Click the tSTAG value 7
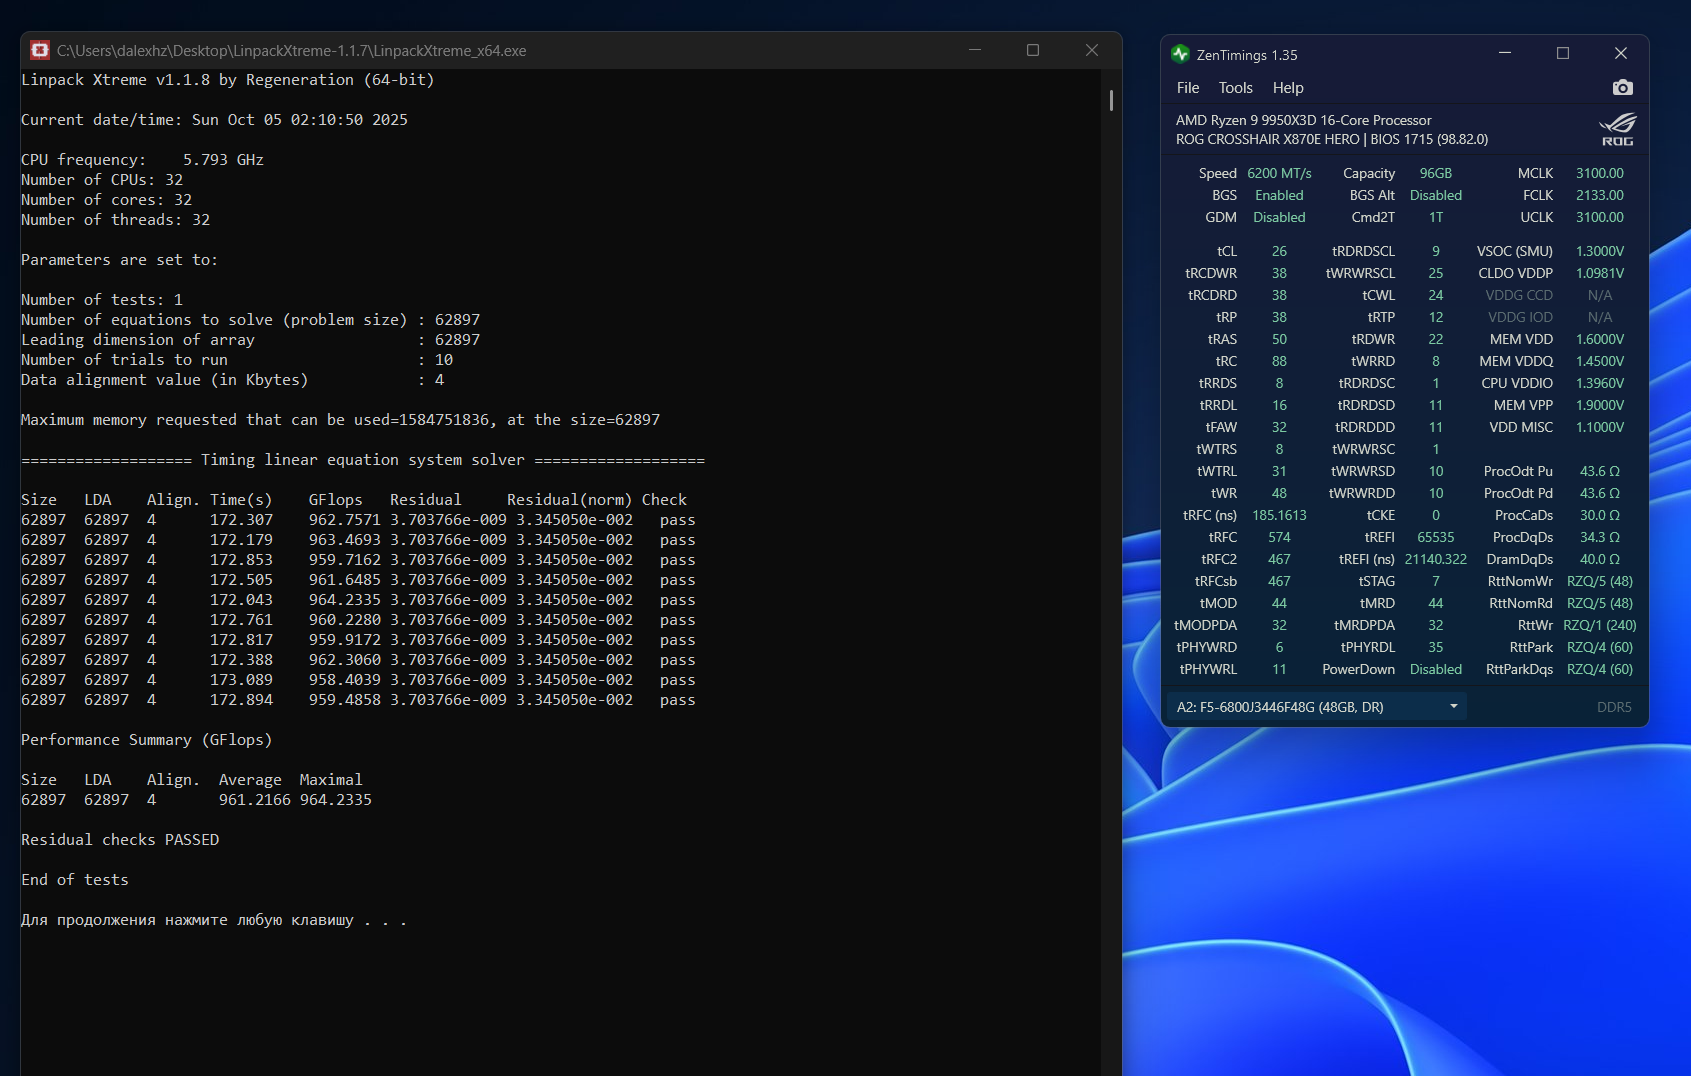 point(1436,581)
